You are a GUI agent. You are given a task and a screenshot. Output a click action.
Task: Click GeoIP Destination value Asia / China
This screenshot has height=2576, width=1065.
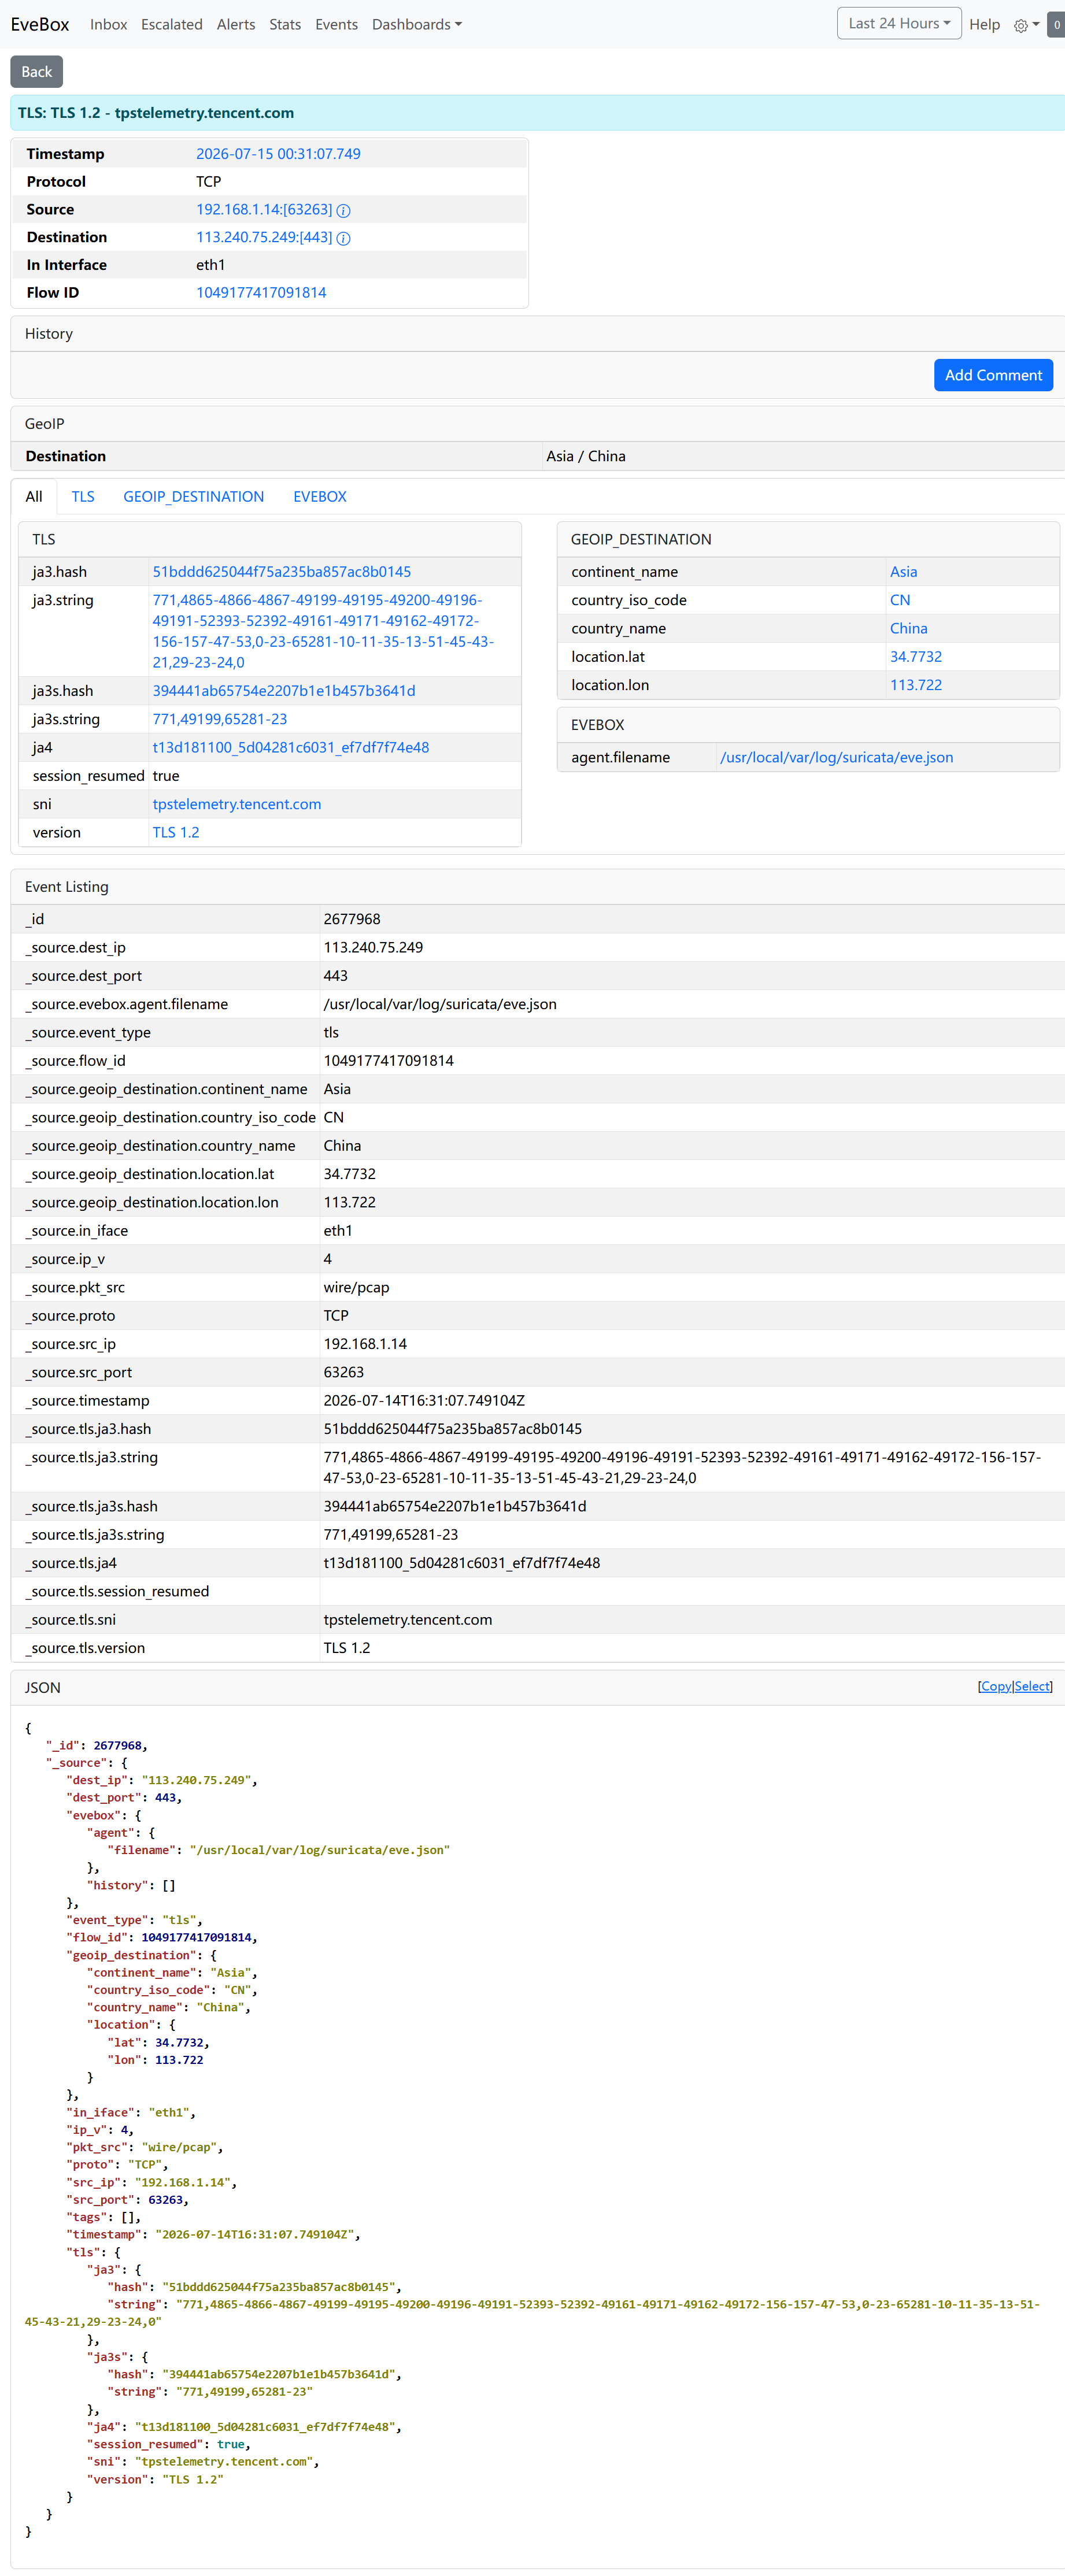[x=586, y=456]
